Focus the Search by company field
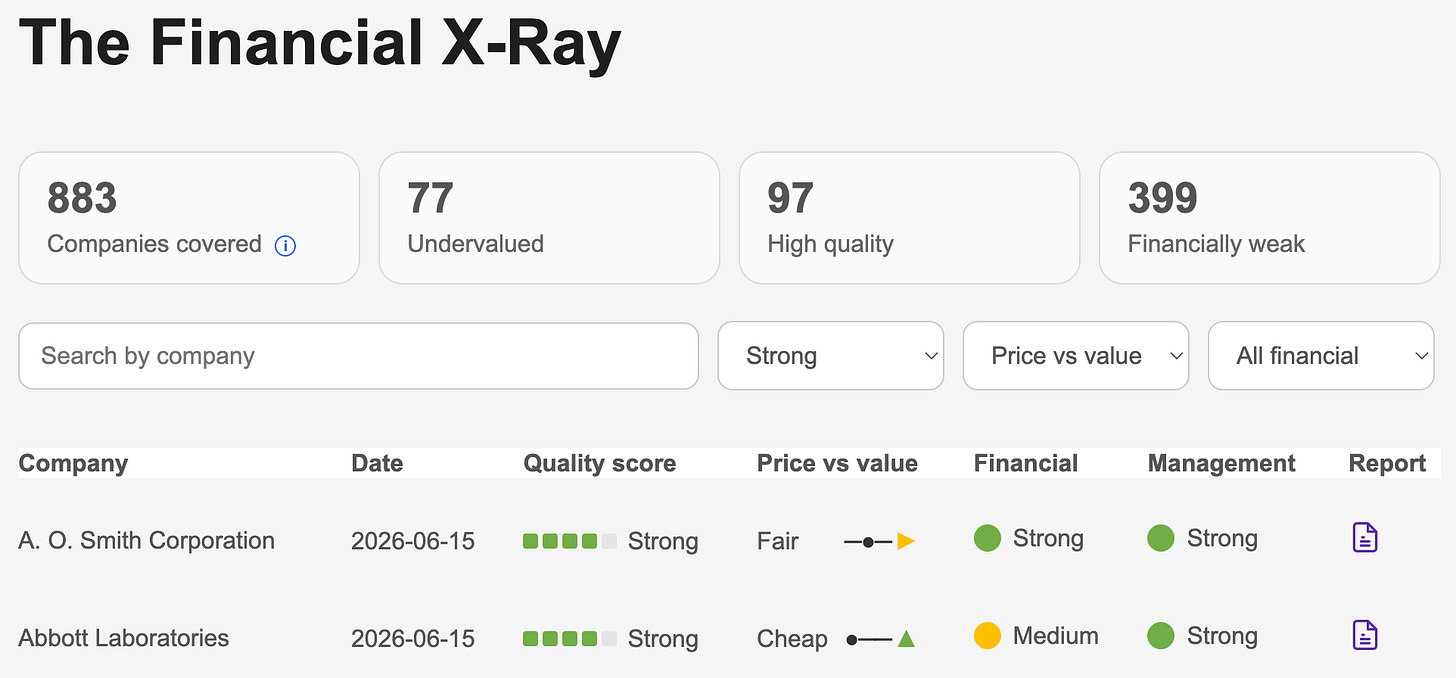Screen dimensions: 1456x678 (x=358, y=356)
